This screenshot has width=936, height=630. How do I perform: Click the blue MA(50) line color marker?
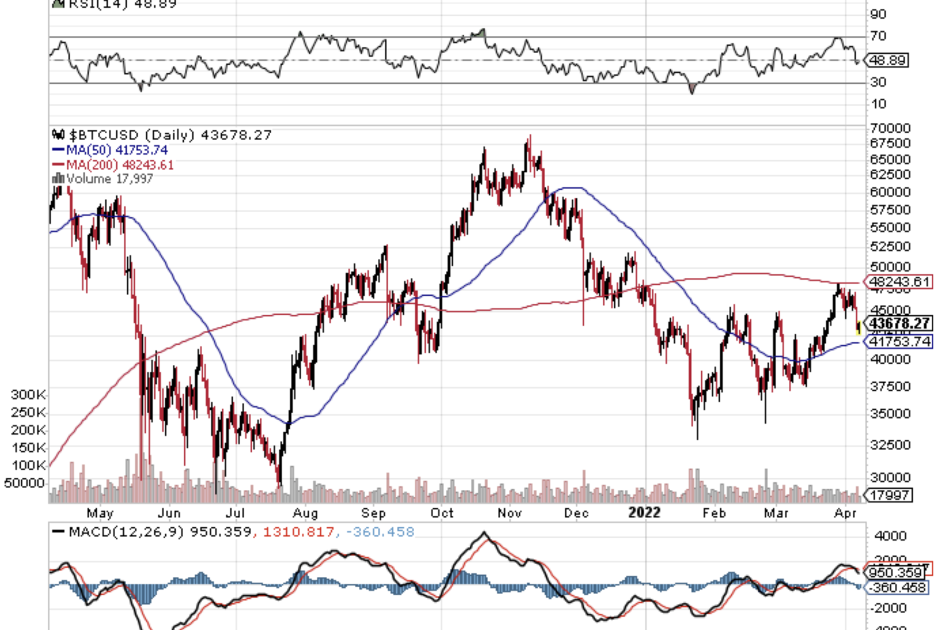click(56, 150)
